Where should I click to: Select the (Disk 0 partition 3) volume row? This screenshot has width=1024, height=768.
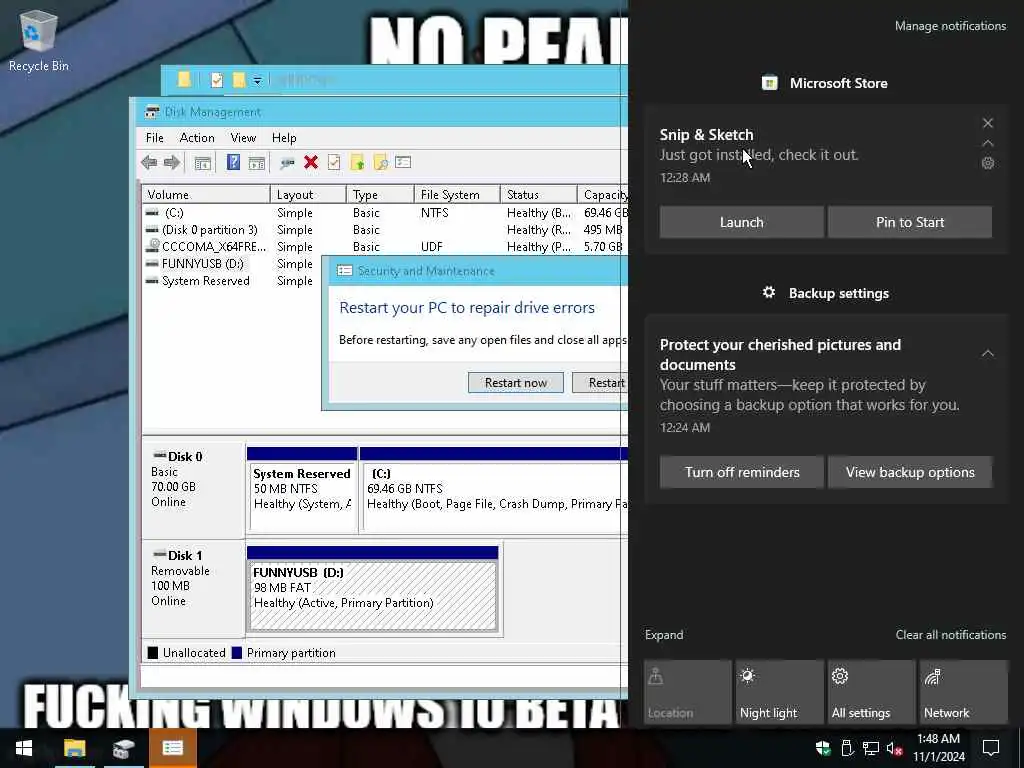[x=385, y=230]
